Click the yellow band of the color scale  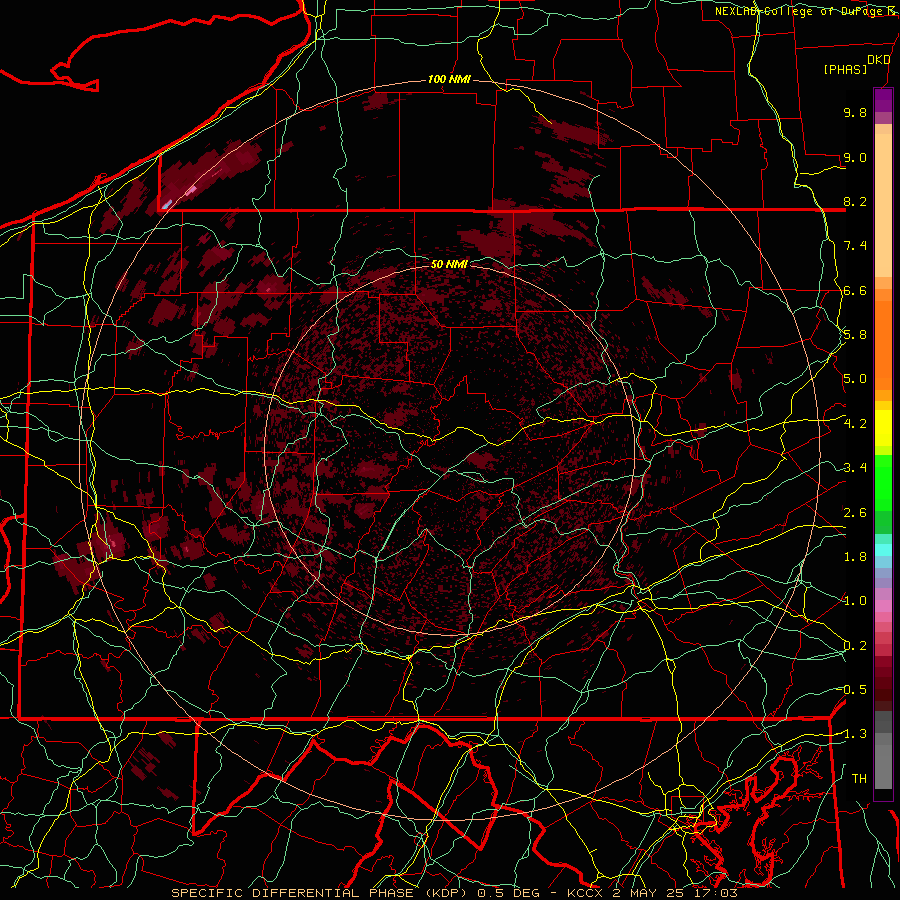(883, 428)
